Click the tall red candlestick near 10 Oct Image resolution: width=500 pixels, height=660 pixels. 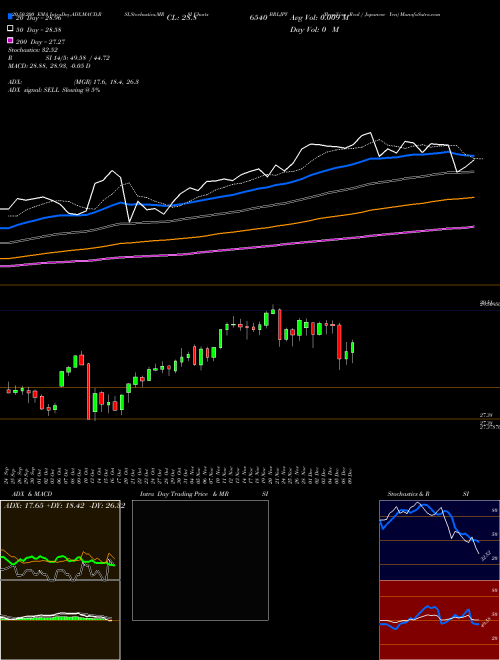click(x=88, y=391)
